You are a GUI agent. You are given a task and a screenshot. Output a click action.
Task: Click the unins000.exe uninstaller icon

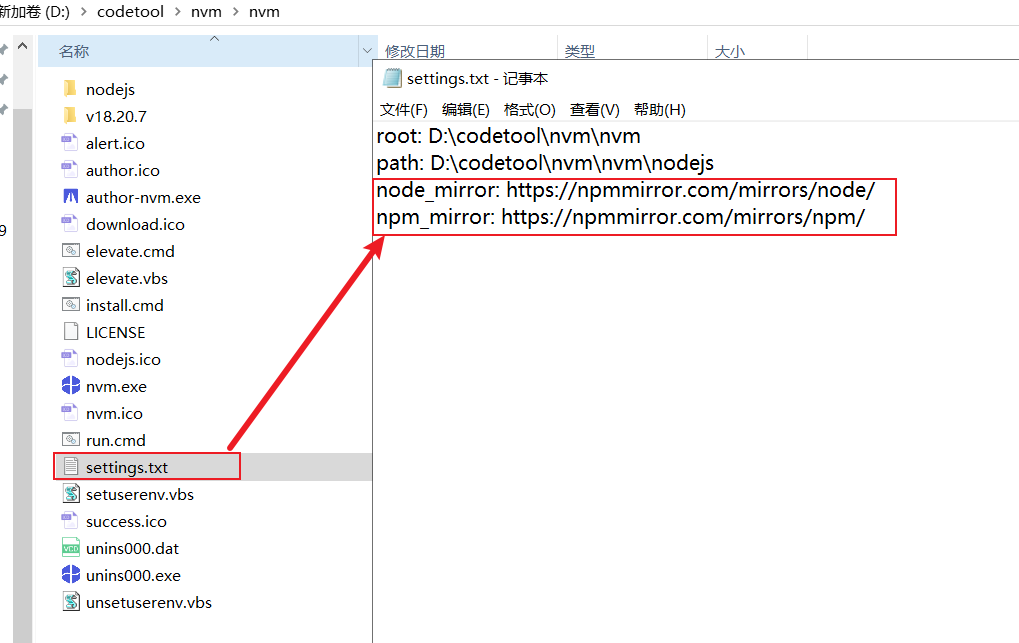coord(70,575)
